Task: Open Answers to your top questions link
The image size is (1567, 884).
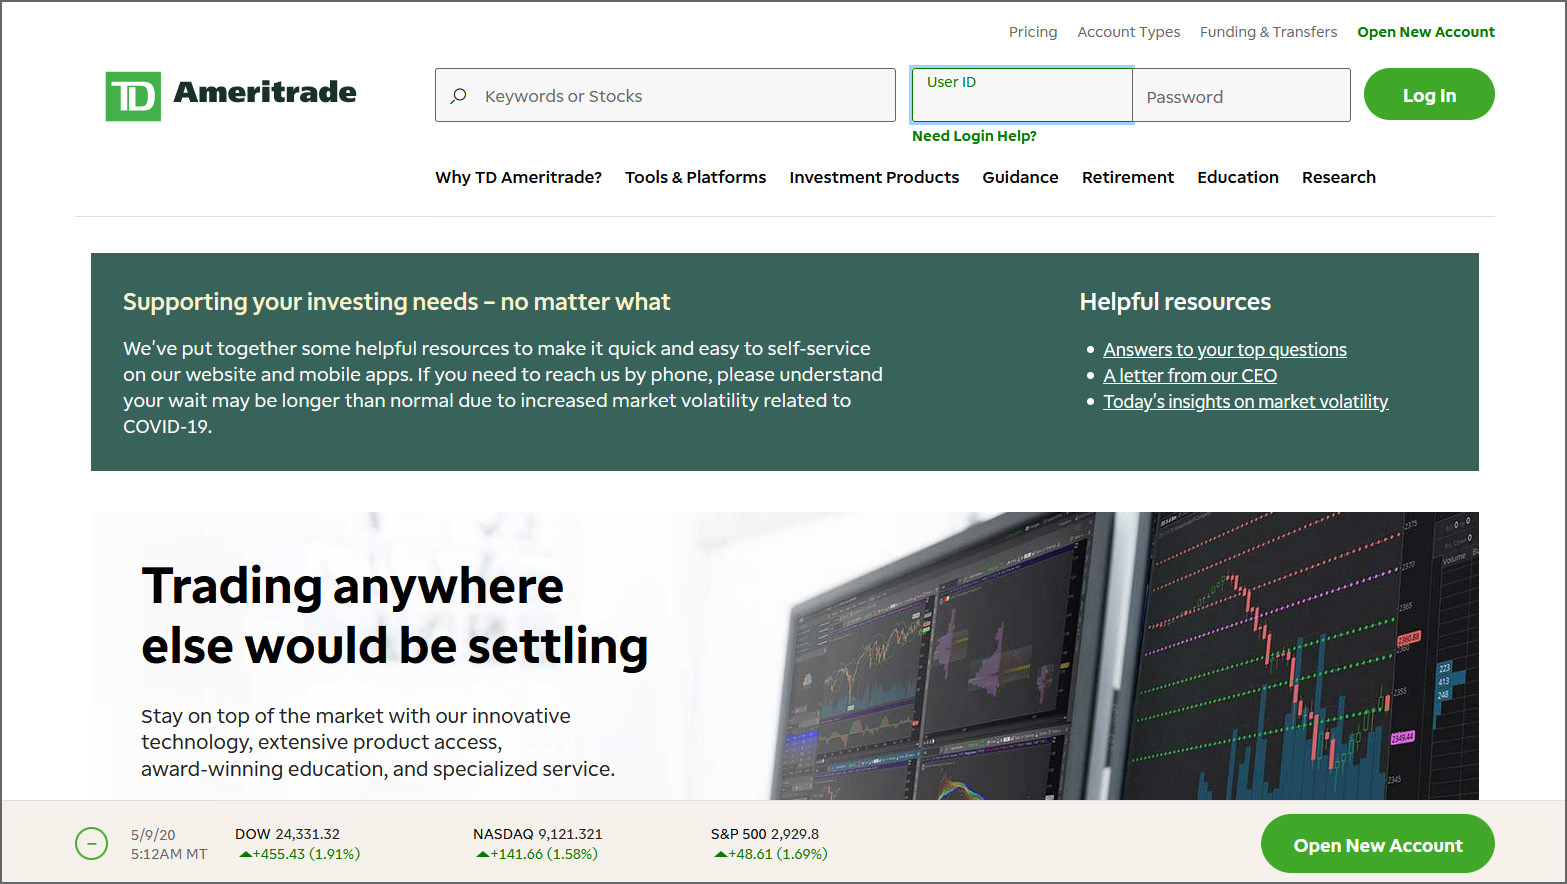Action: click(1225, 349)
